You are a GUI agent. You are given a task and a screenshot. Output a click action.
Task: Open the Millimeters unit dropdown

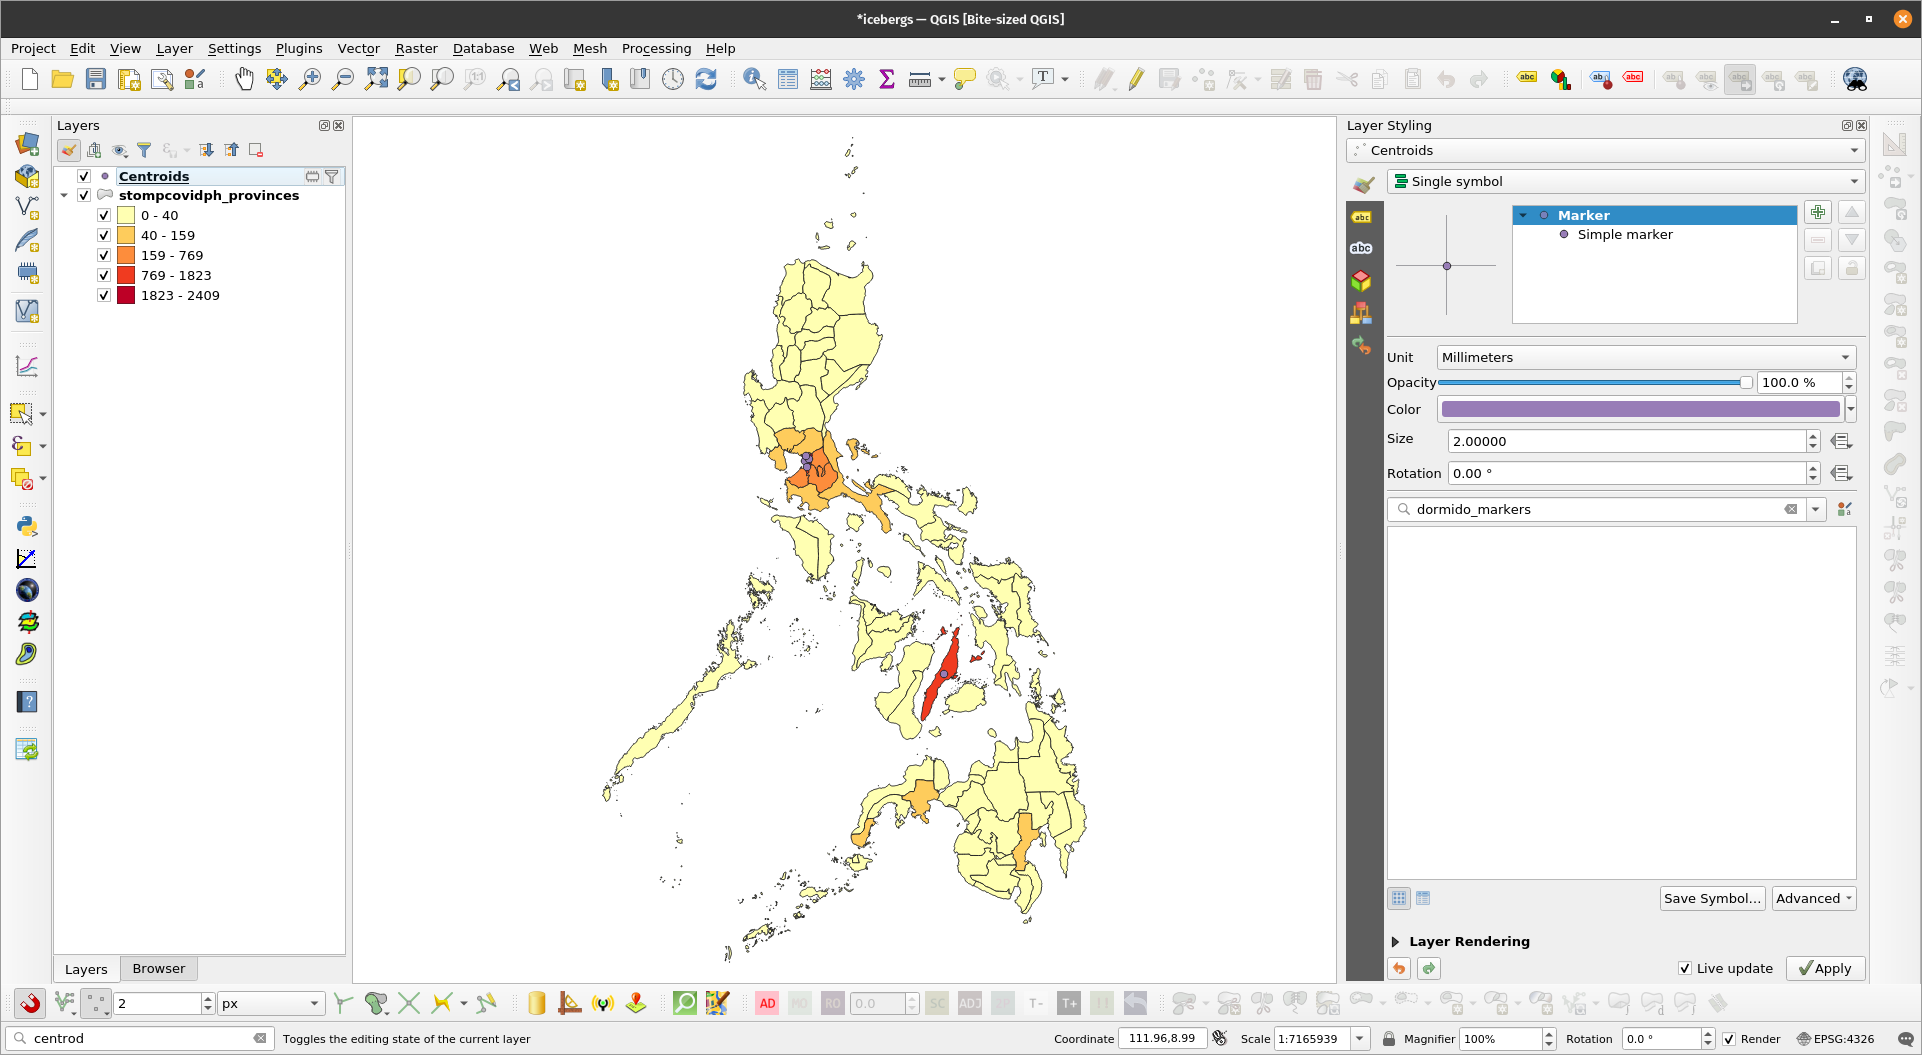pyautogui.click(x=1646, y=357)
